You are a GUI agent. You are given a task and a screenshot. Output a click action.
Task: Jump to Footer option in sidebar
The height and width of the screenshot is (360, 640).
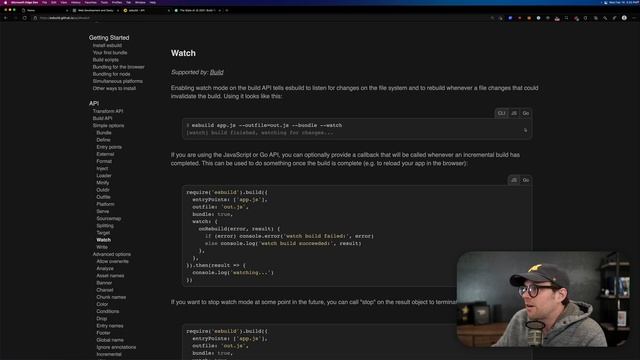[103, 333]
